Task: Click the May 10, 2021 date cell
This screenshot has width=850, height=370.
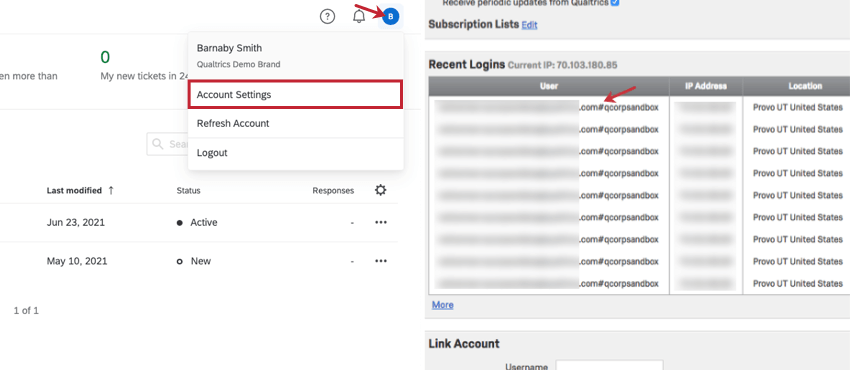Action: click(77, 261)
